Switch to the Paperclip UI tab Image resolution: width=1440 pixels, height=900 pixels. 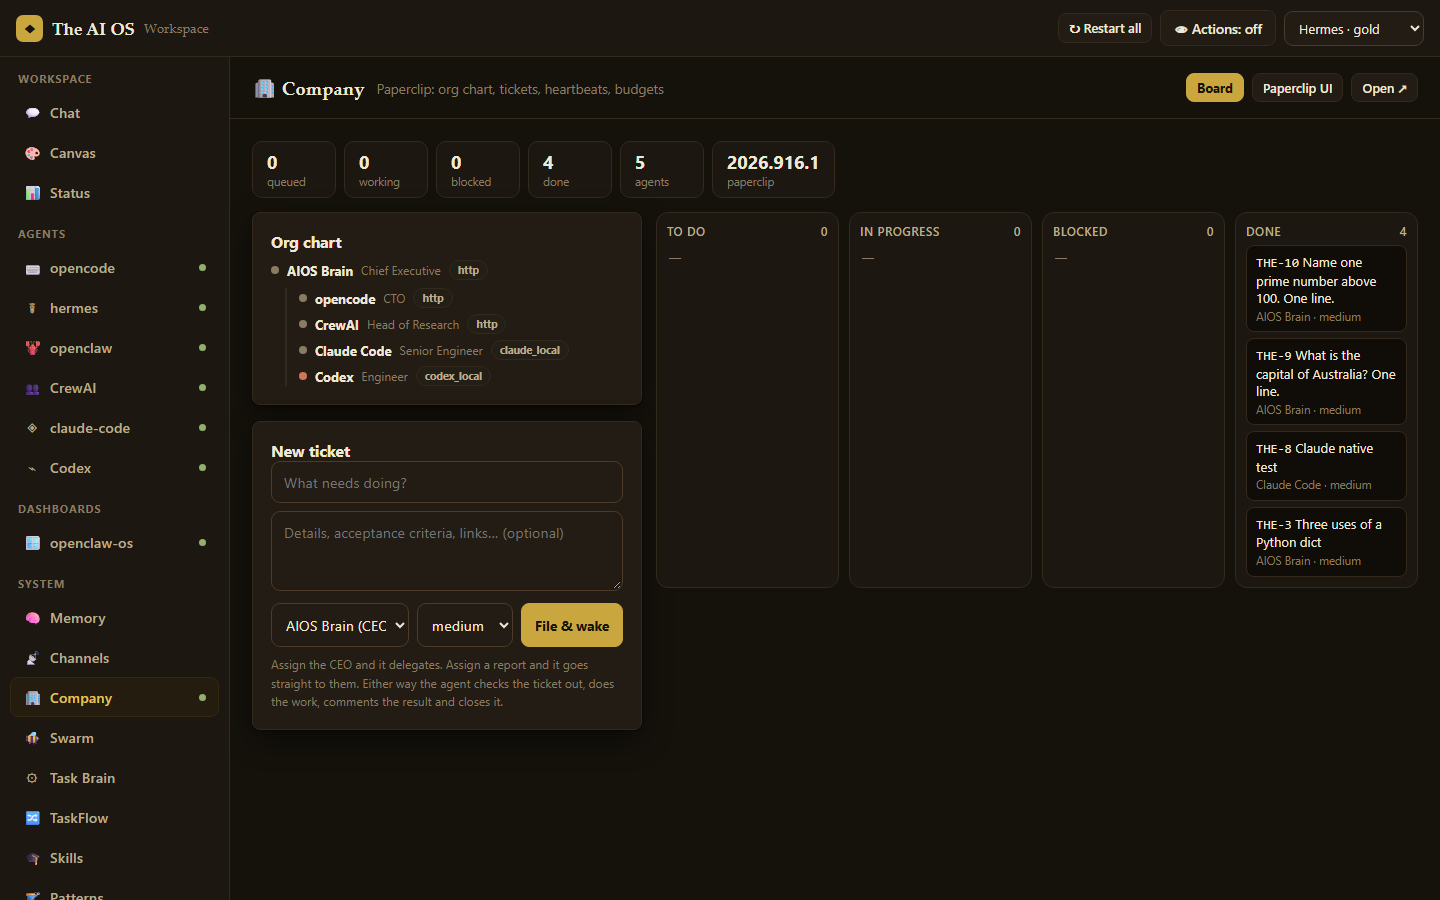[x=1297, y=88]
